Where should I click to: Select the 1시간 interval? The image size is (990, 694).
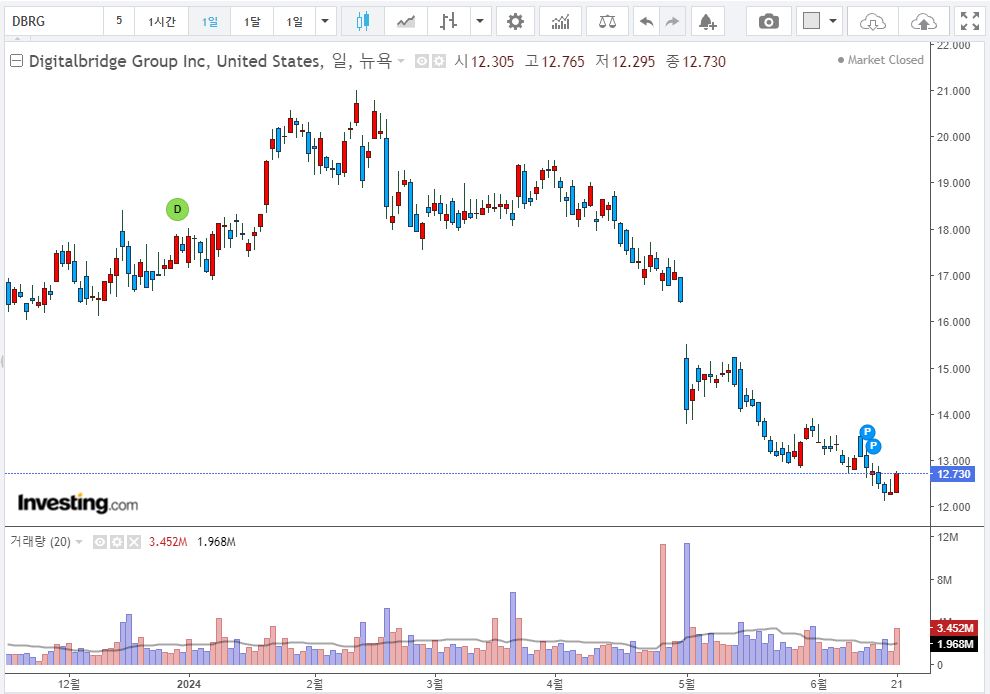click(162, 21)
